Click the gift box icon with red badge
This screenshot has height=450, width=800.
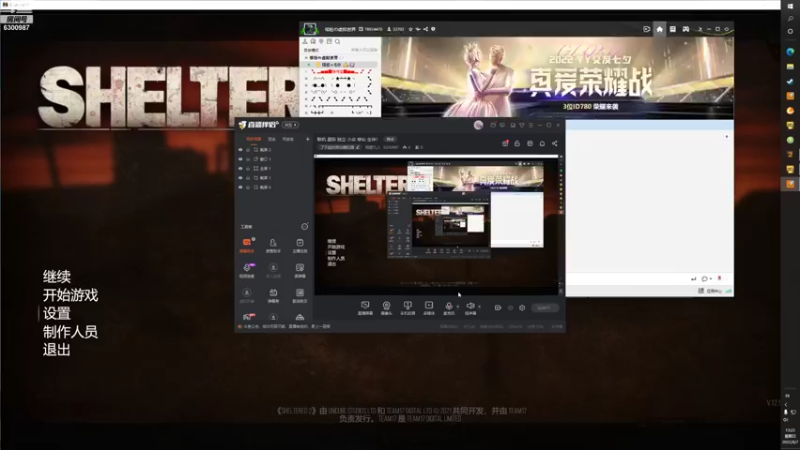(x=505, y=143)
